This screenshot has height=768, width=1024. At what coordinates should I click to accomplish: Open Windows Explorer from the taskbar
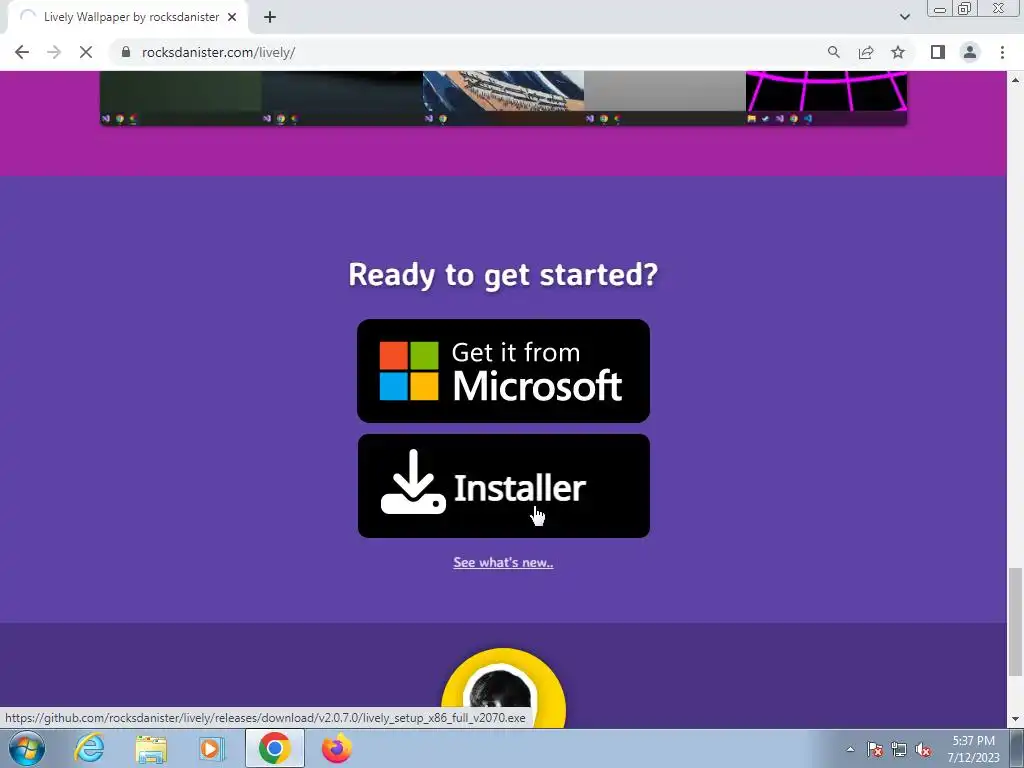151,748
